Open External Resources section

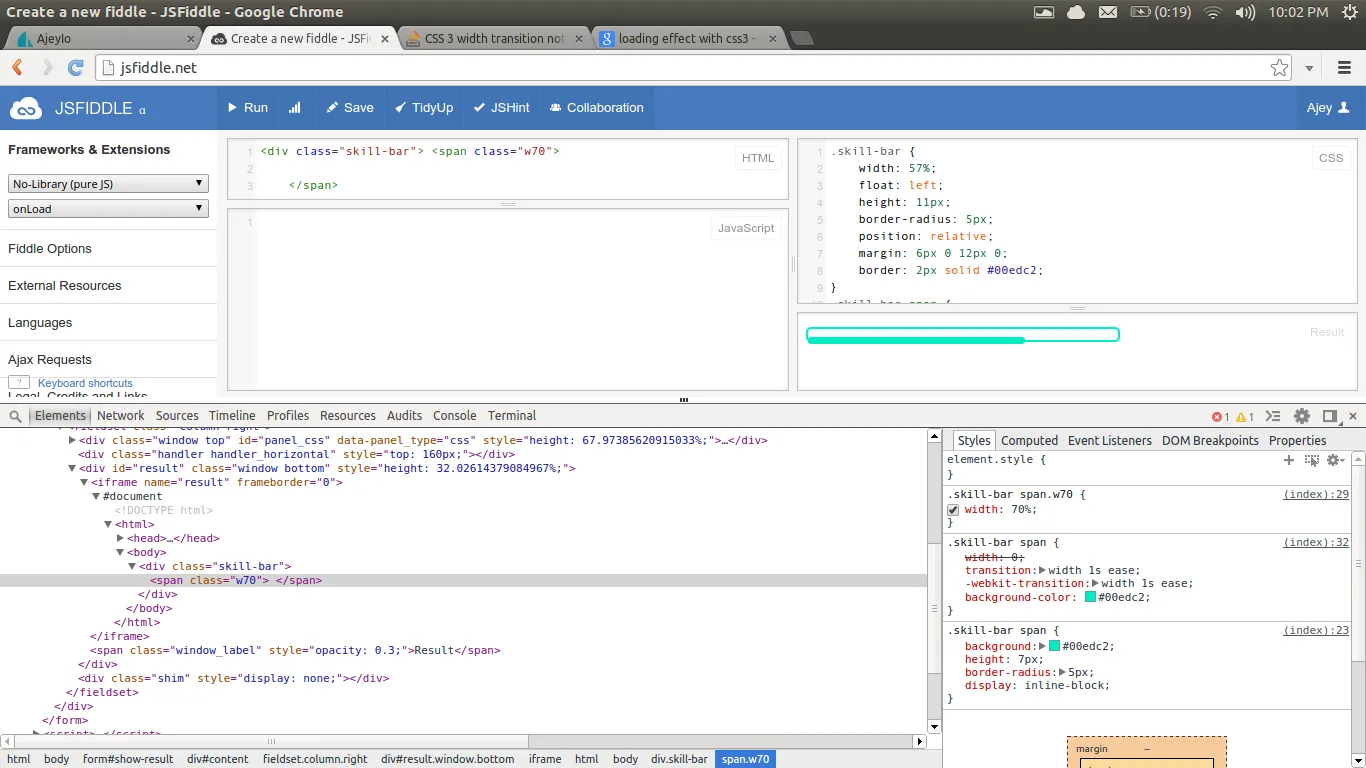click(65, 286)
